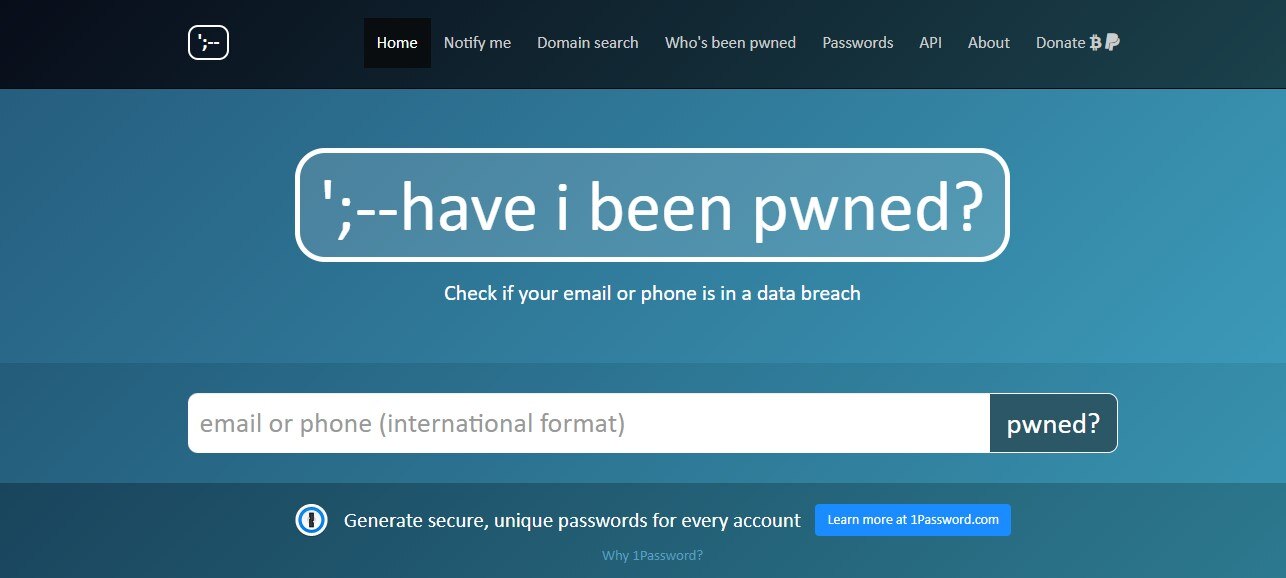Viewport: 1286px width, 578px height.
Task: Select Who's been pwned in the navigation
Action: point(730,43)
